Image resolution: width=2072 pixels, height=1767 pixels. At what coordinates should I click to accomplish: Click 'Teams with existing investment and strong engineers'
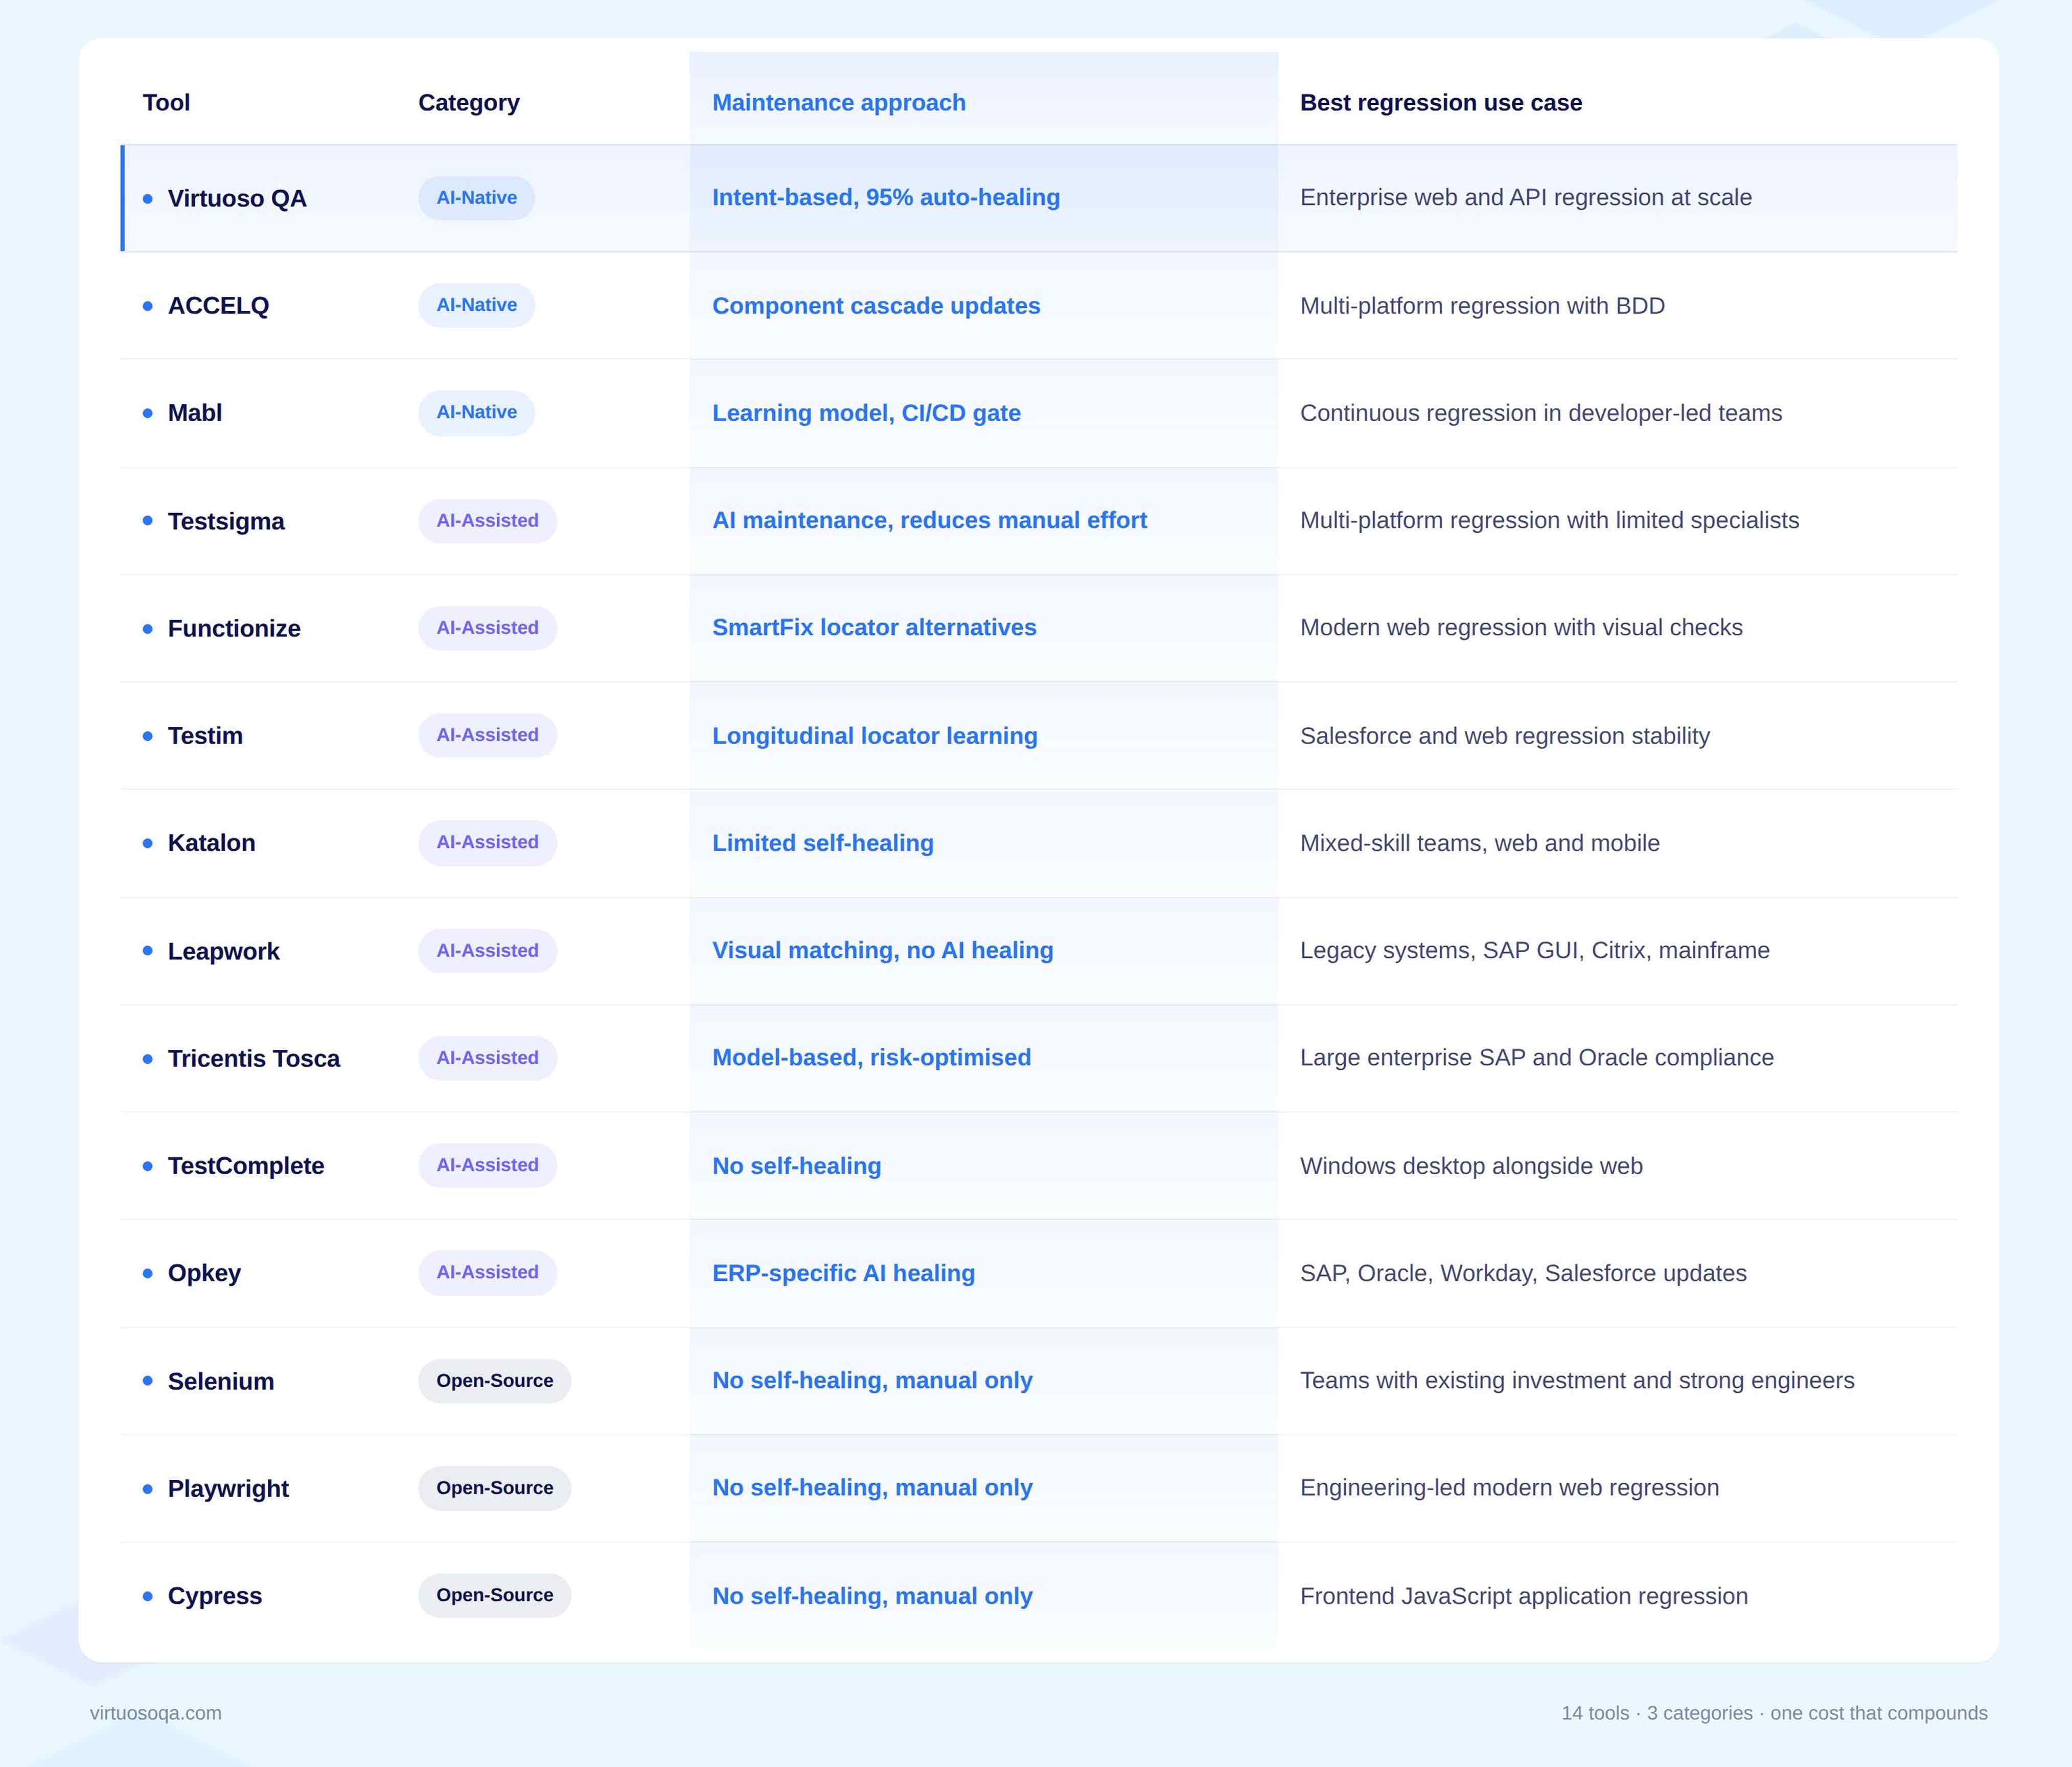coord(1577,1380)
